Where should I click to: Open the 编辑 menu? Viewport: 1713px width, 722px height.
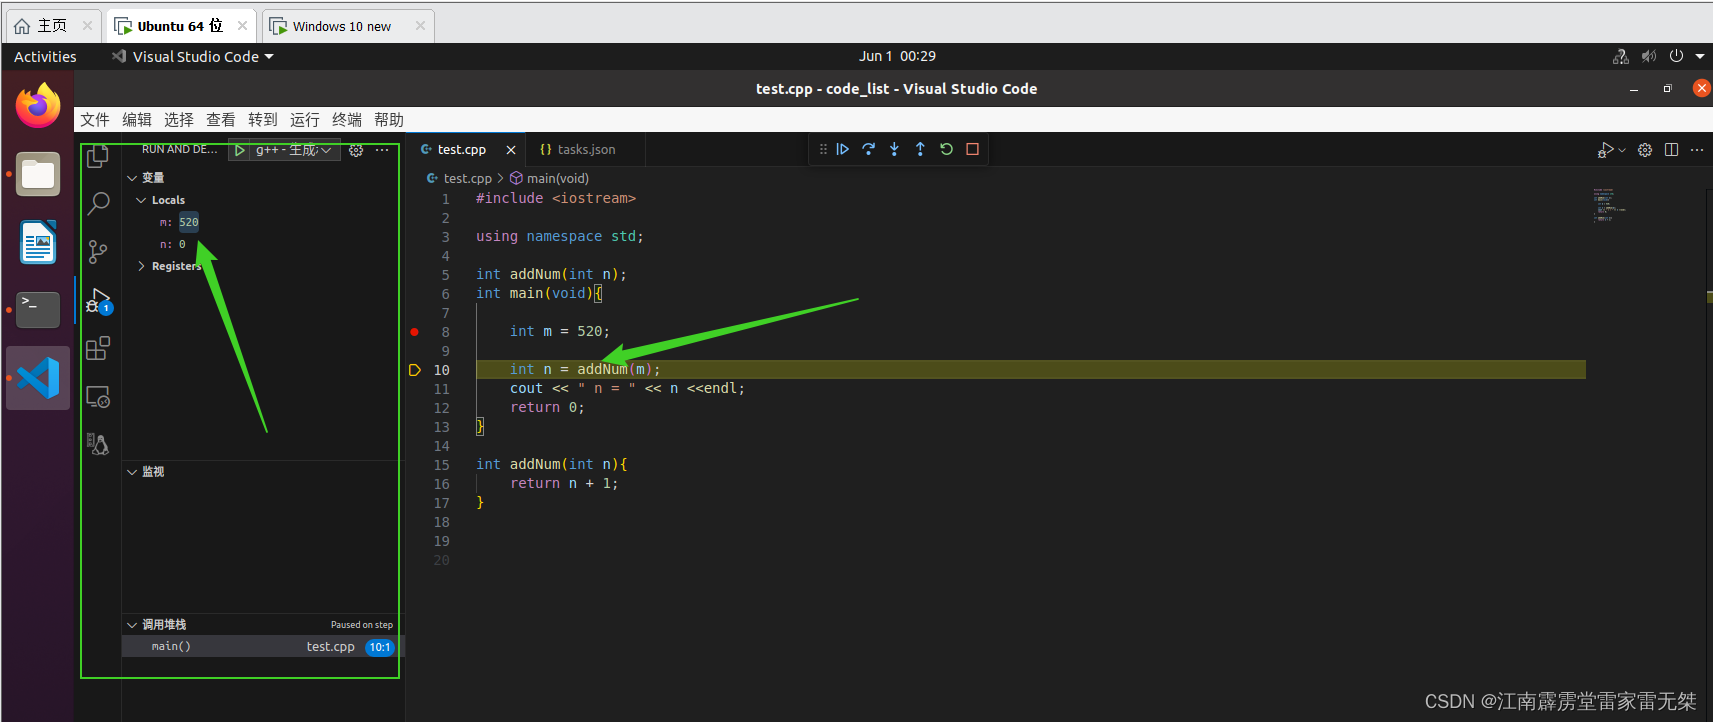tap(137, 120)
